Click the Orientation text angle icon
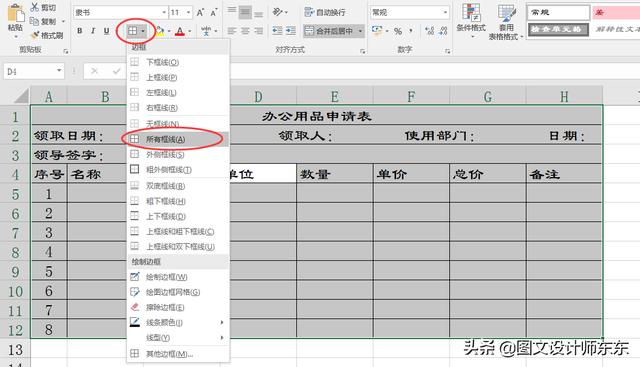 278,12
